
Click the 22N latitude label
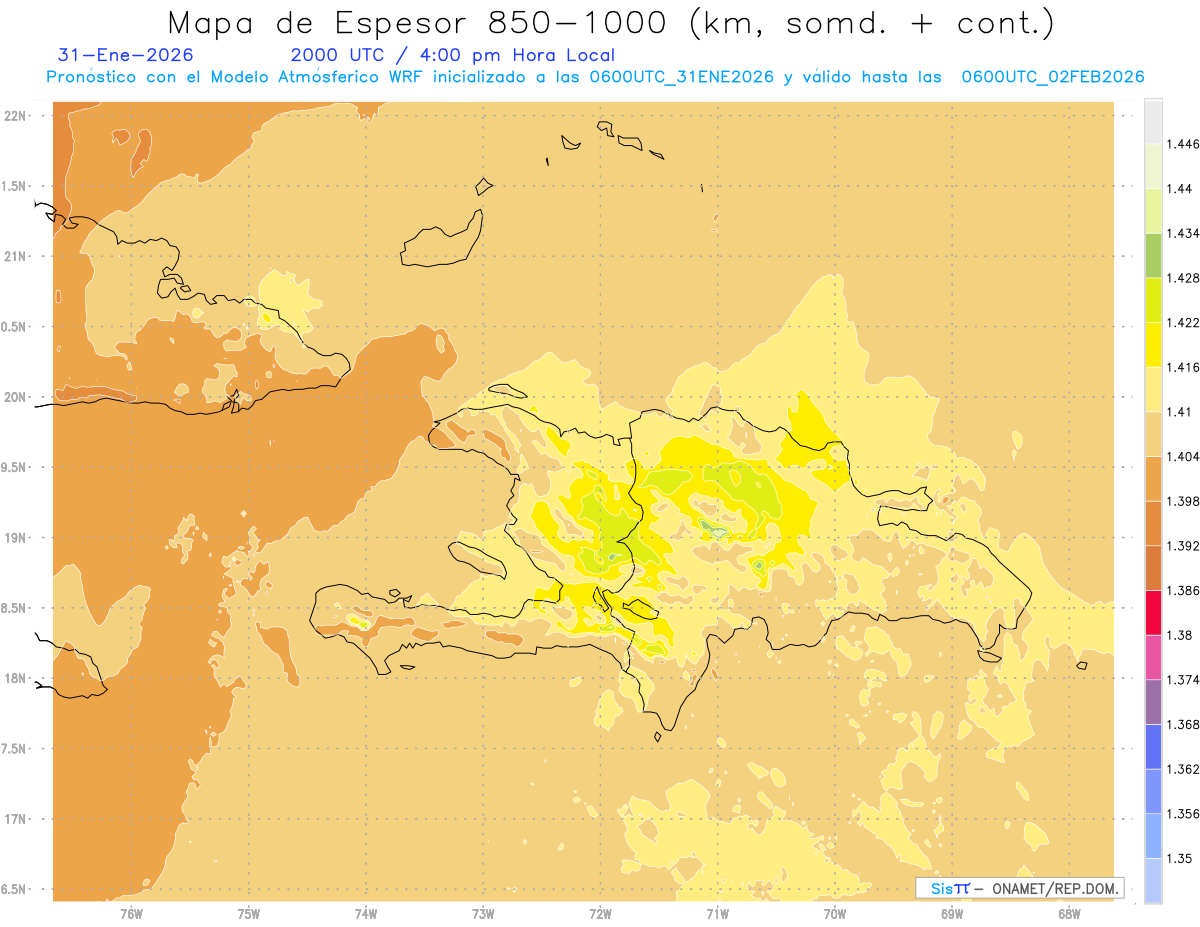coord(15,116)
